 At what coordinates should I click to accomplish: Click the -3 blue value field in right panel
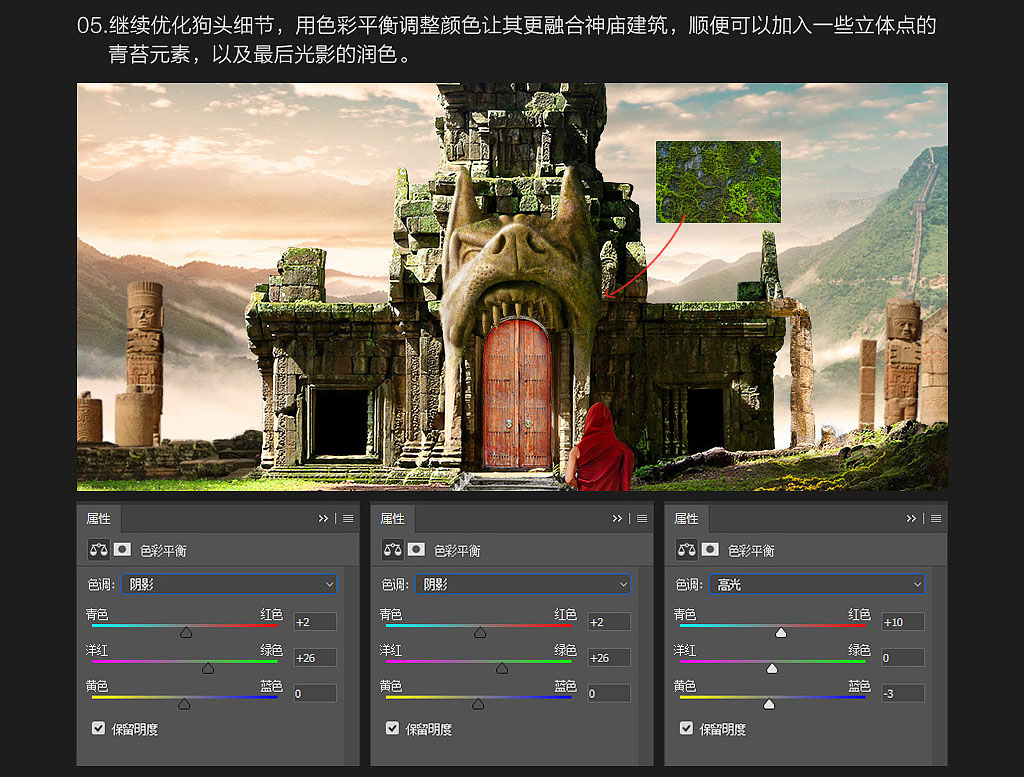click(903, 693)
